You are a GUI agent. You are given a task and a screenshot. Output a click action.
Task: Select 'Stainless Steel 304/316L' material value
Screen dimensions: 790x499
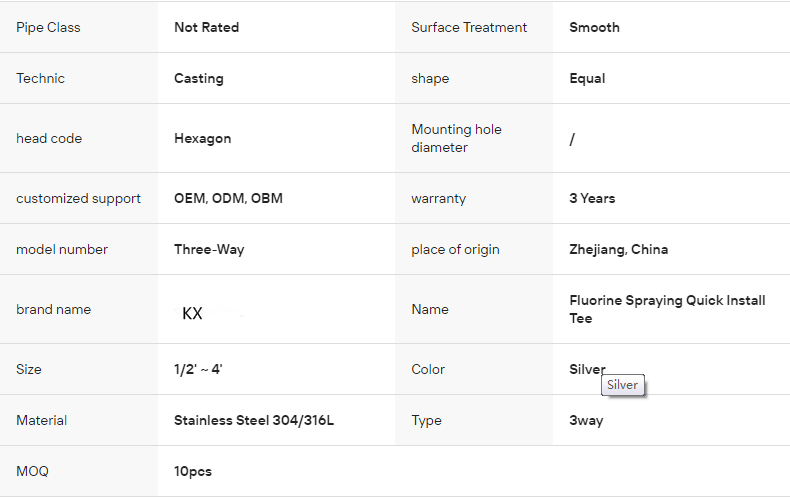254,420
